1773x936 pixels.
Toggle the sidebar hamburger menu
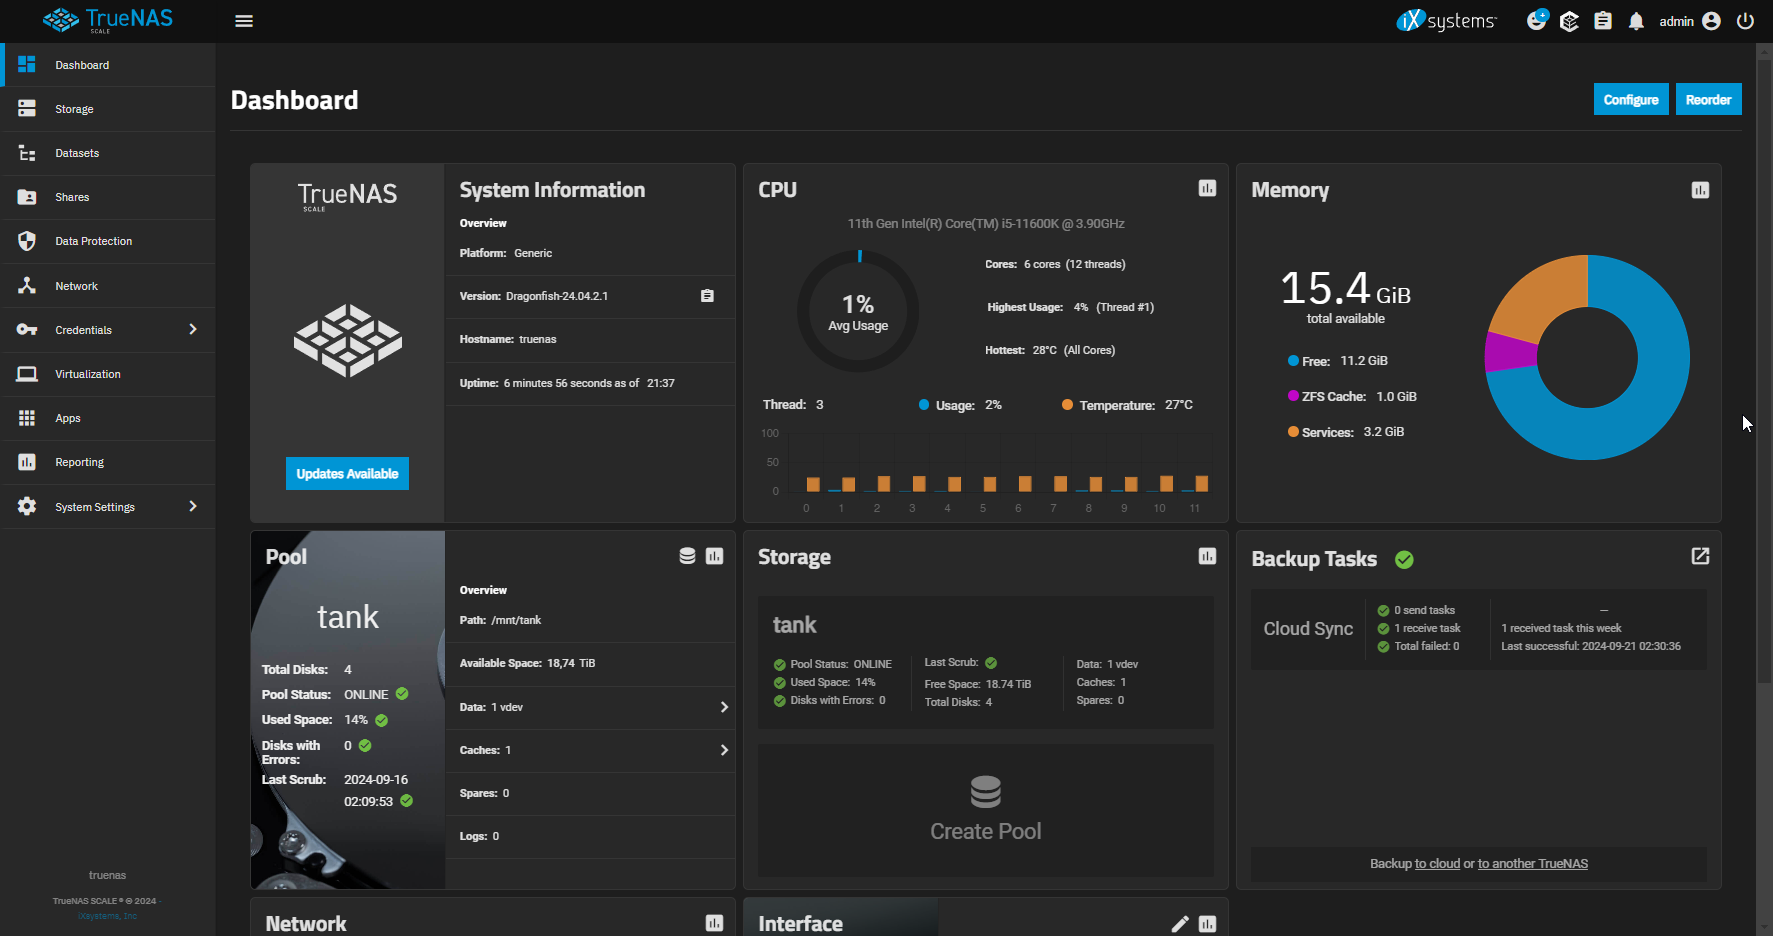[x=244, y=21]
